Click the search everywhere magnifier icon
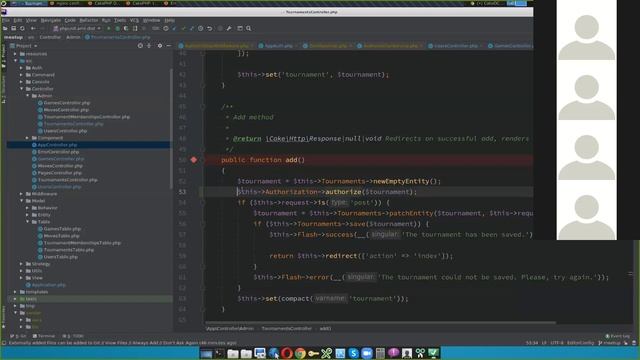 [x=249, y=29]
